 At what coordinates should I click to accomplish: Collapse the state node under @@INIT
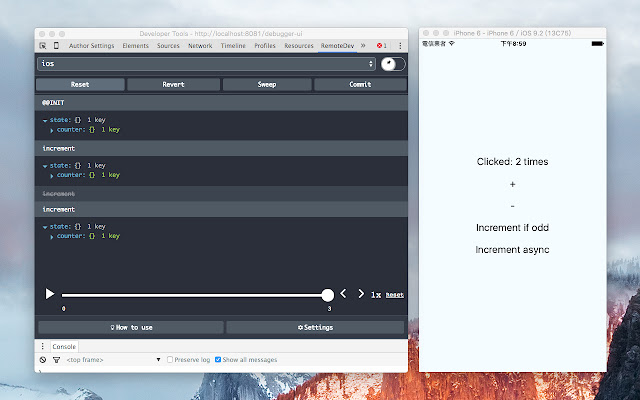coord(45,120)
